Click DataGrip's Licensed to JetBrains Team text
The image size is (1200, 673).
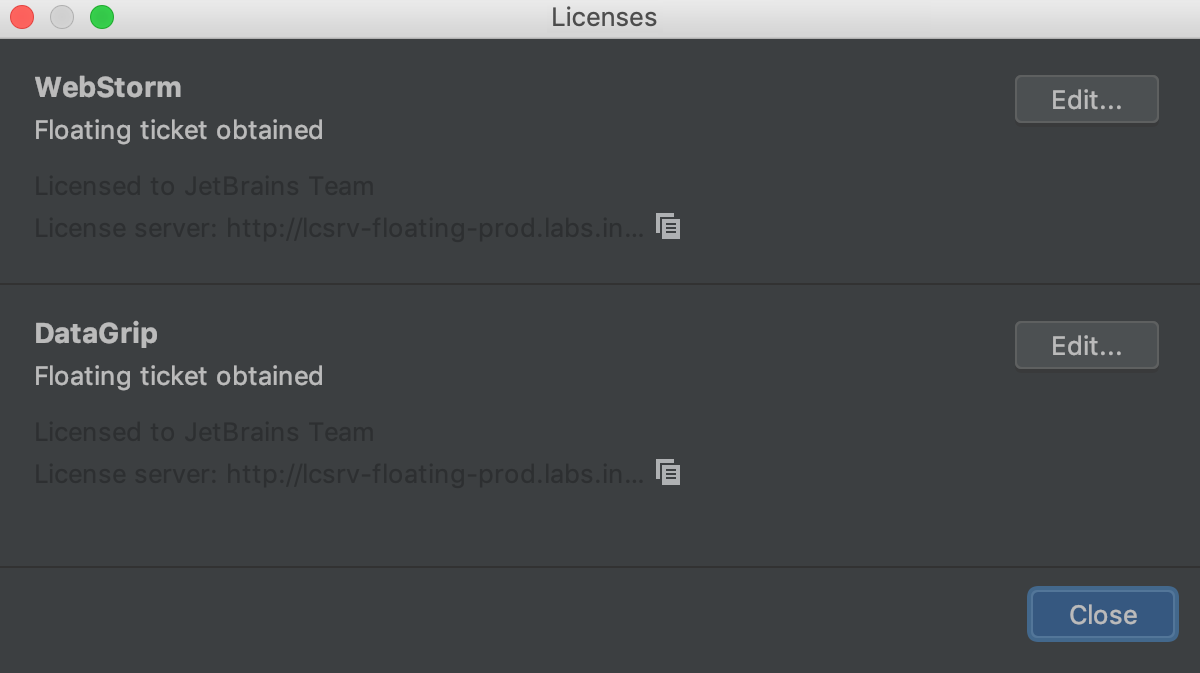click(x=204, y=432)
